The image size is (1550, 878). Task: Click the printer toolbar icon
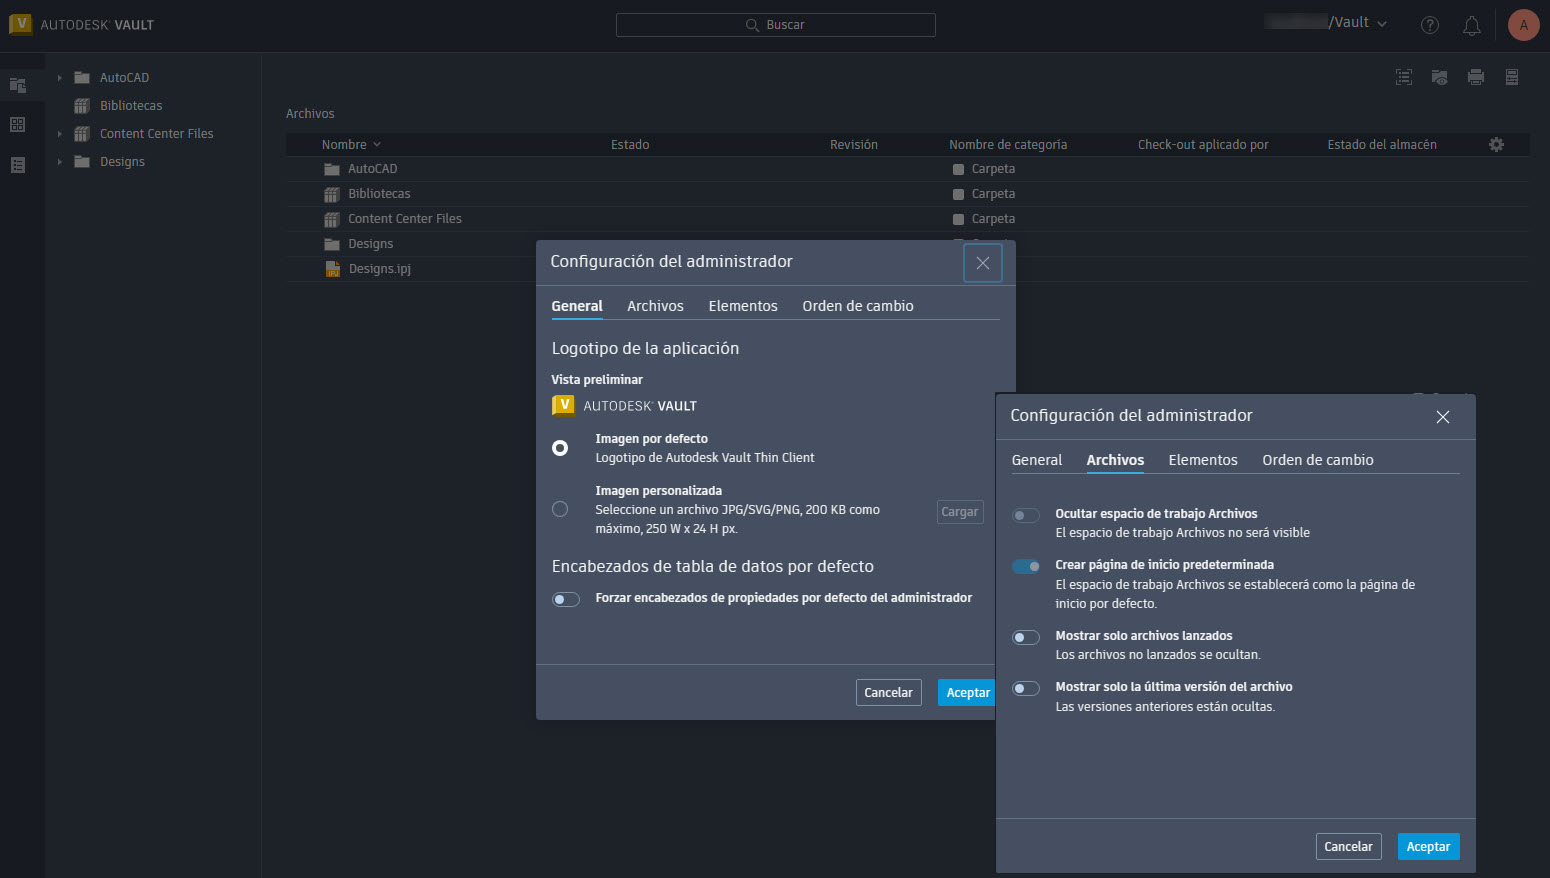[x=1476, y=77]
